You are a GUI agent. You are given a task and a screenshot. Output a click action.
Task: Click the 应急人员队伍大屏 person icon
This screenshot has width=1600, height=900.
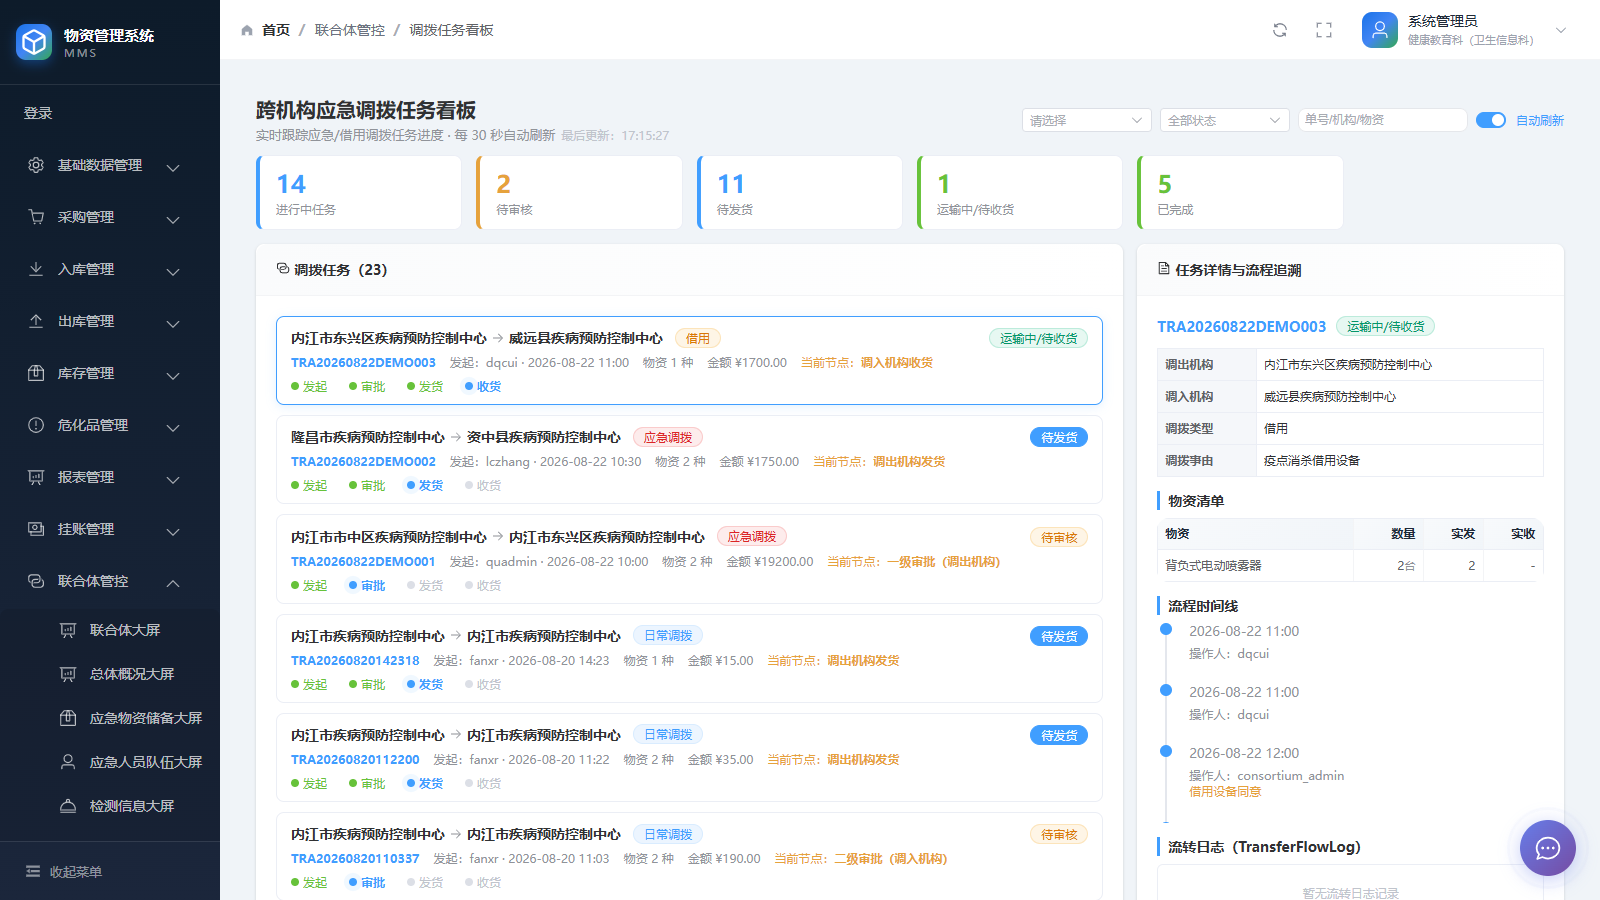pos(68,762)
